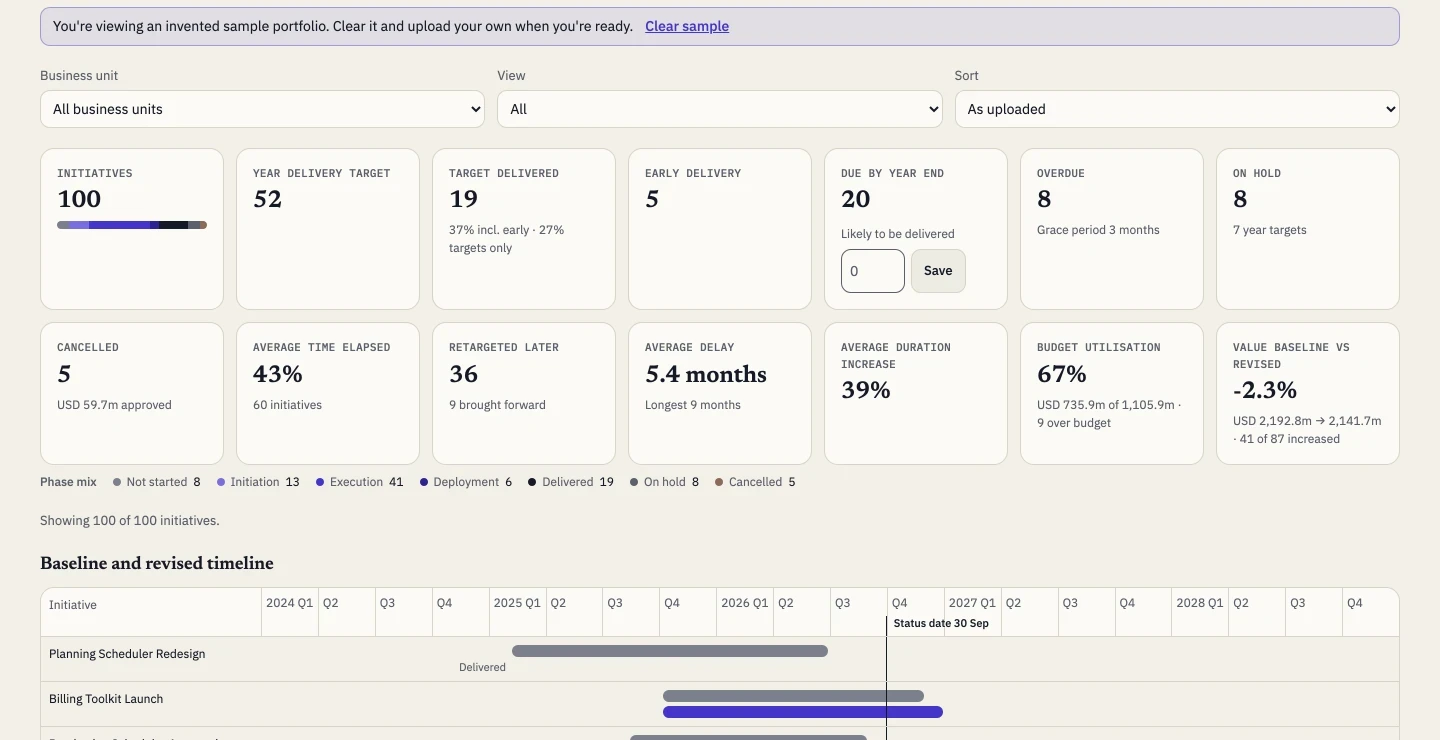Image resolution: width=1440 pixels, height=740 pixels.
Task: Click "37% incl. early · 27% targets only" text
Action: pyautogui.click(x=507, y=239)
